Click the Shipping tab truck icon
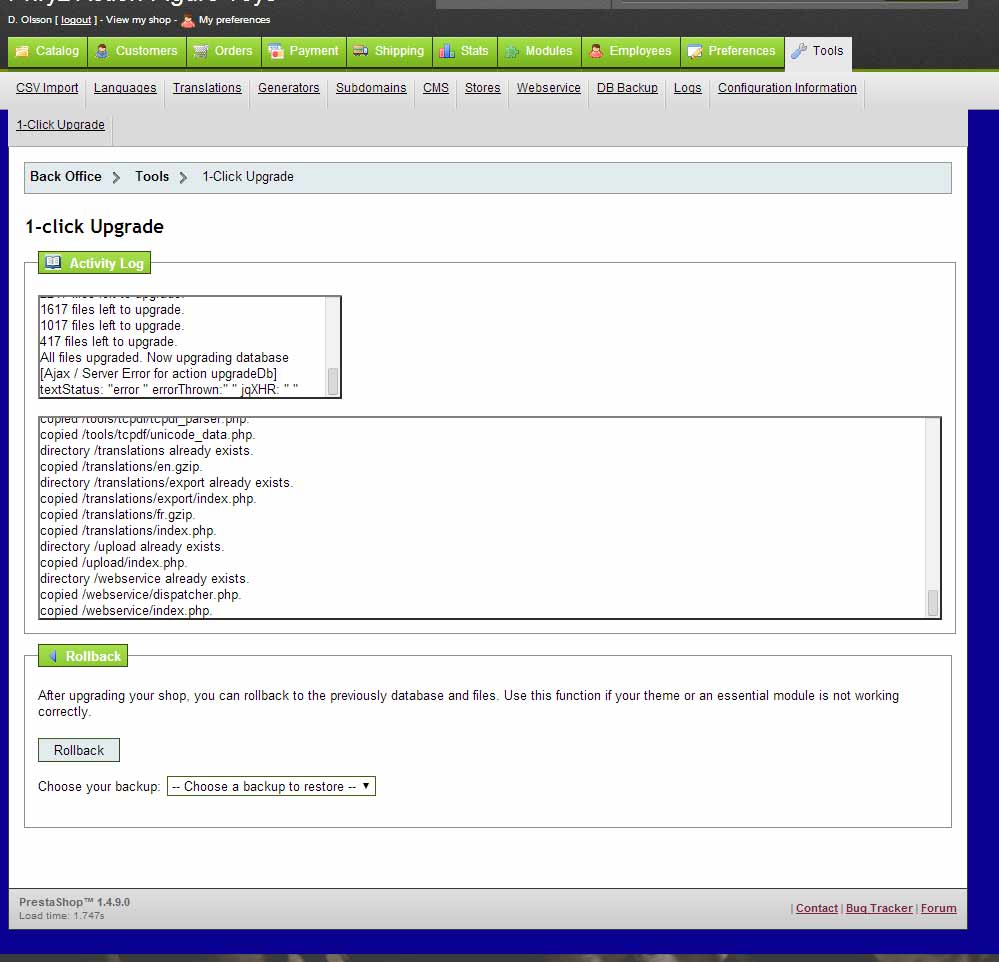 (361, 50)
